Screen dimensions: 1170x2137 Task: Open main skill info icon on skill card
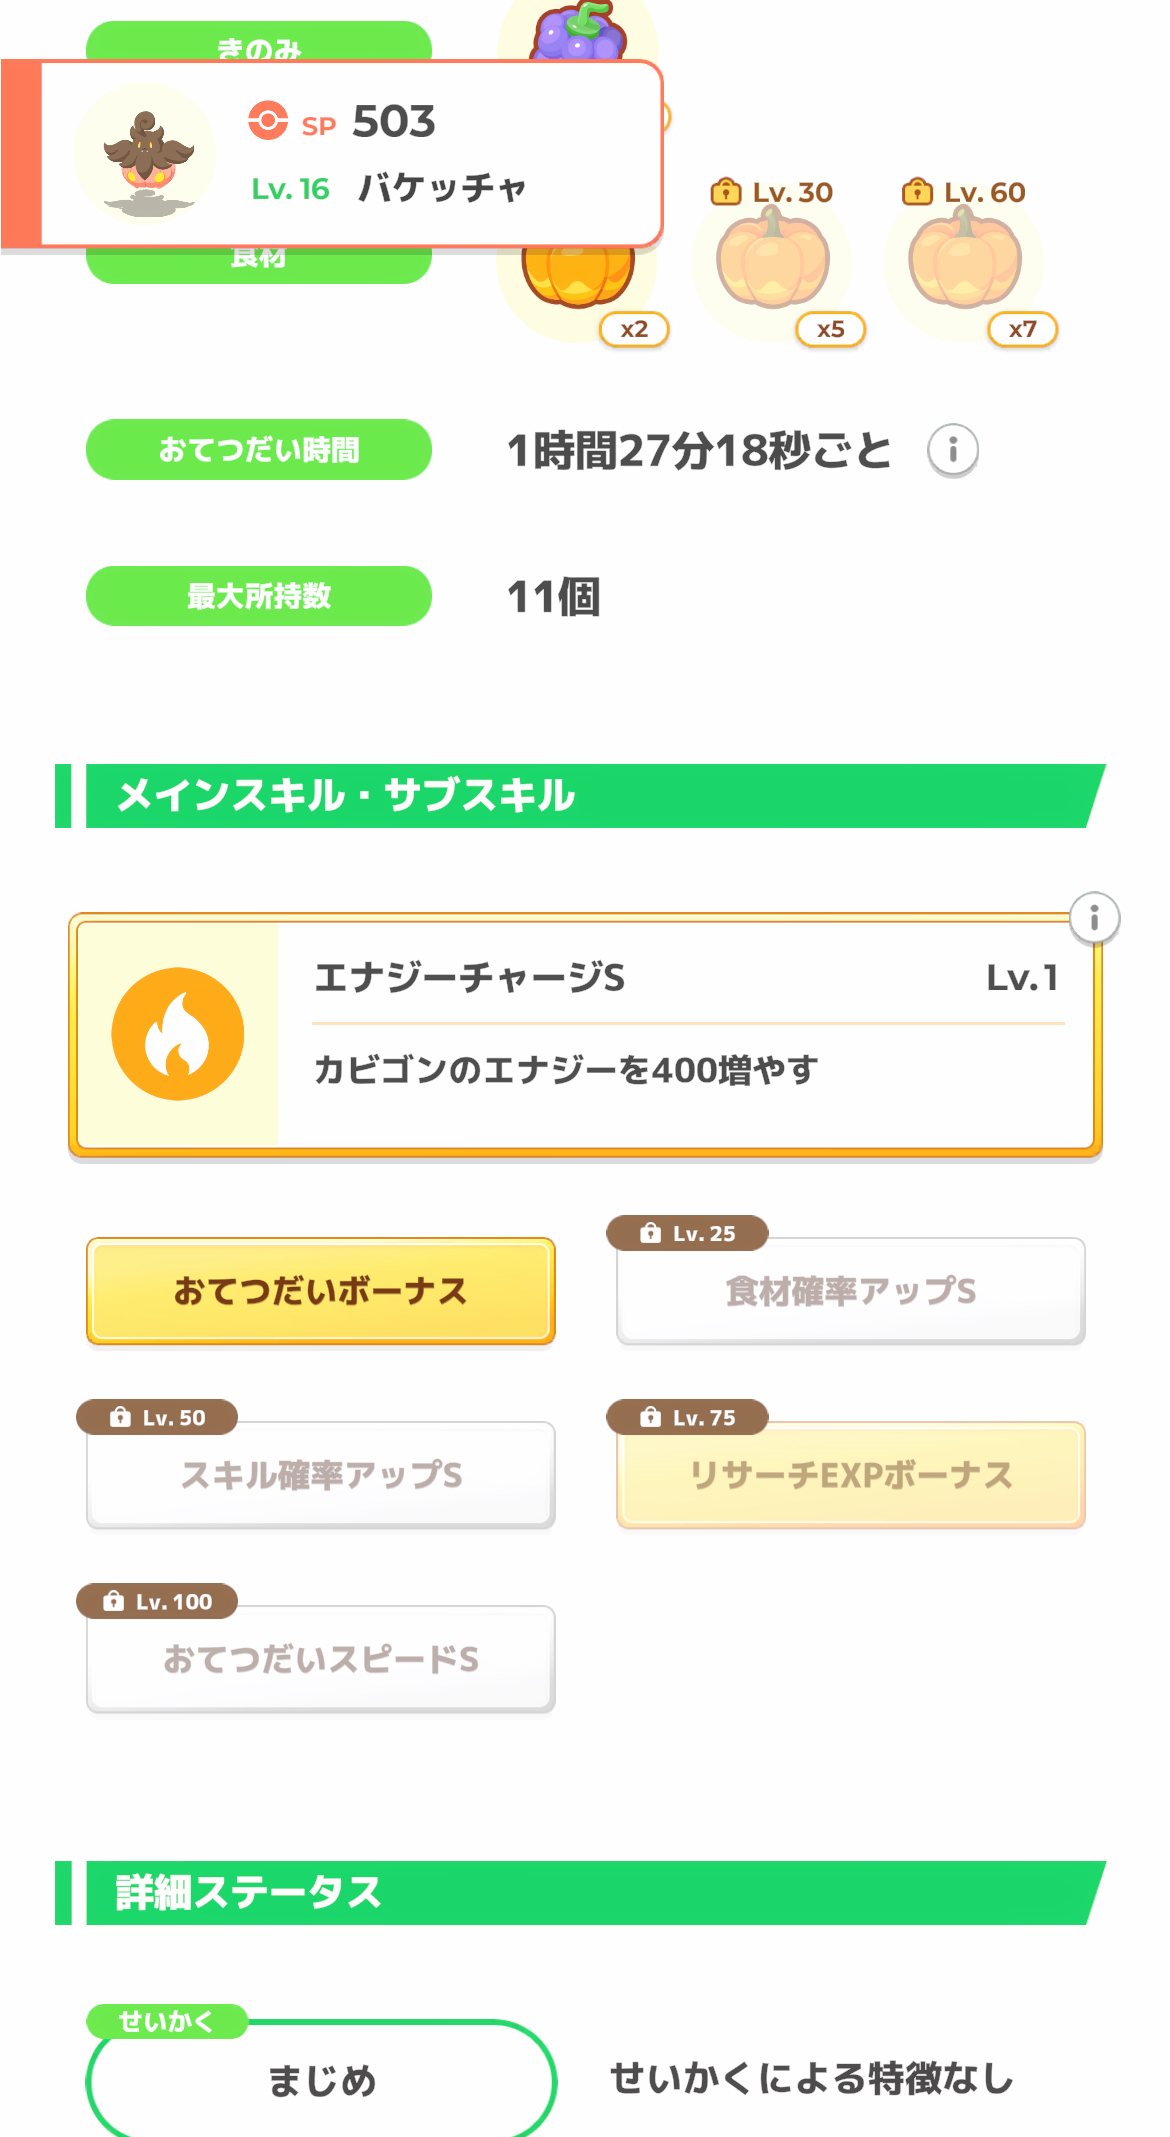[1094, 917]
